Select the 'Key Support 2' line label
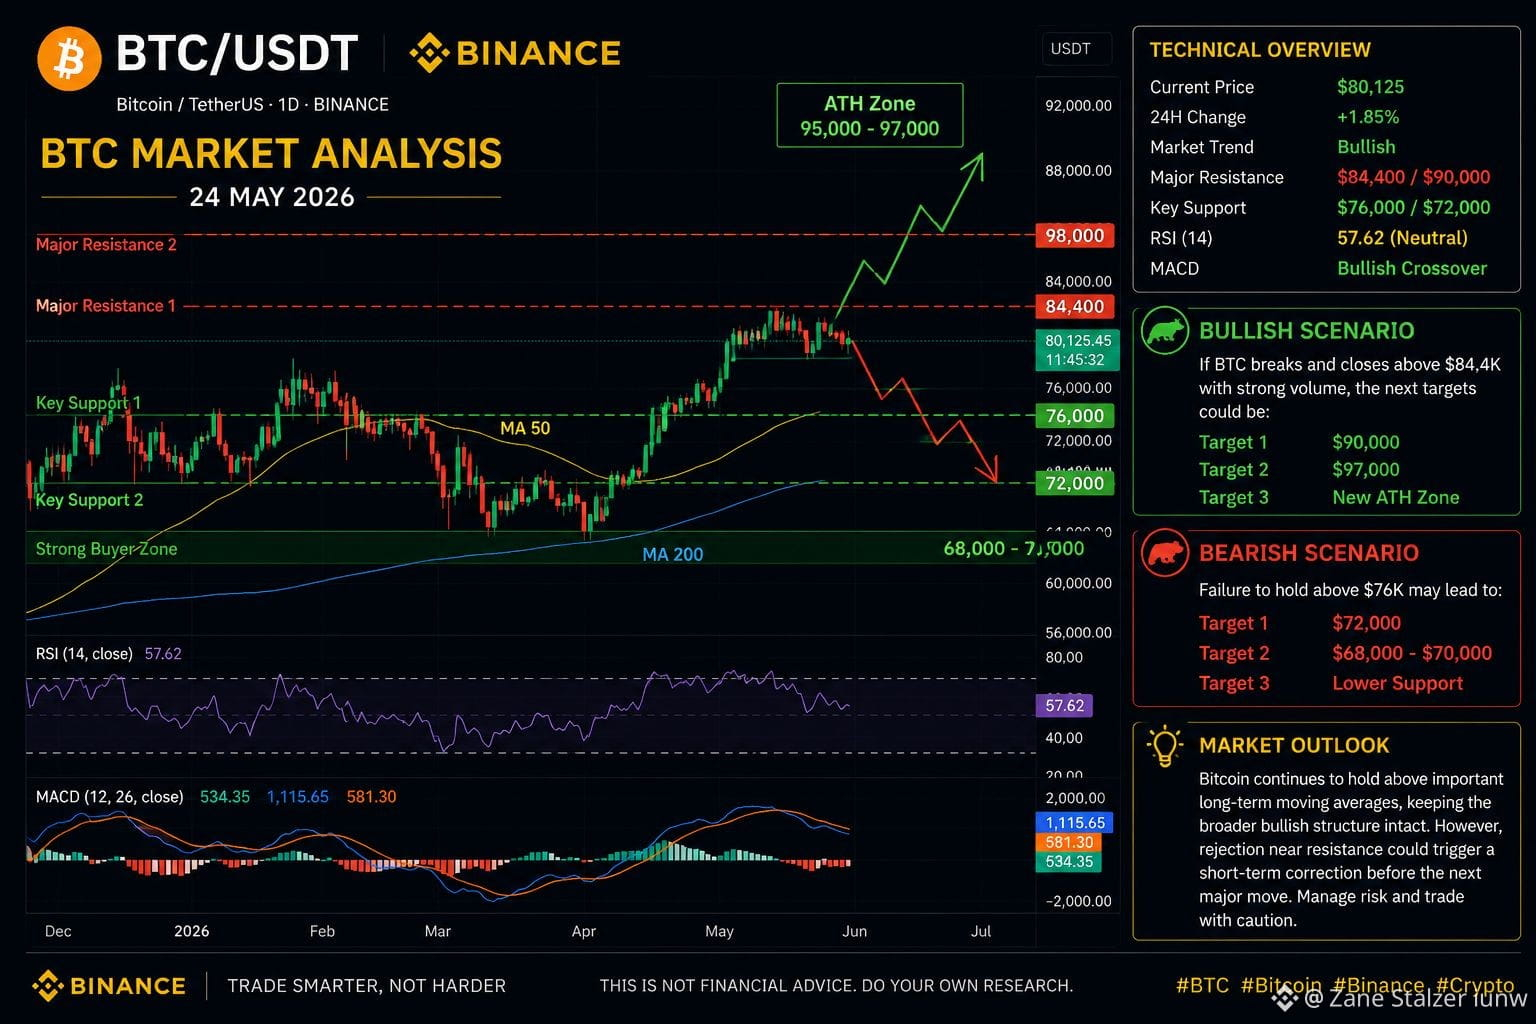 coord(89,500)
